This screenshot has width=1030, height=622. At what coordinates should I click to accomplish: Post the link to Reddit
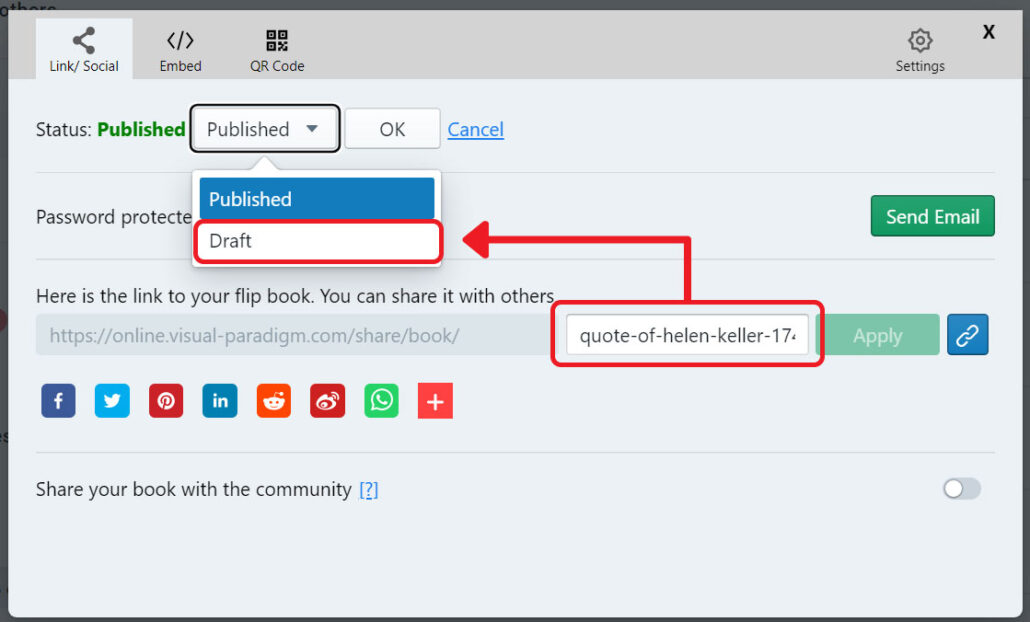pos(274,401)
